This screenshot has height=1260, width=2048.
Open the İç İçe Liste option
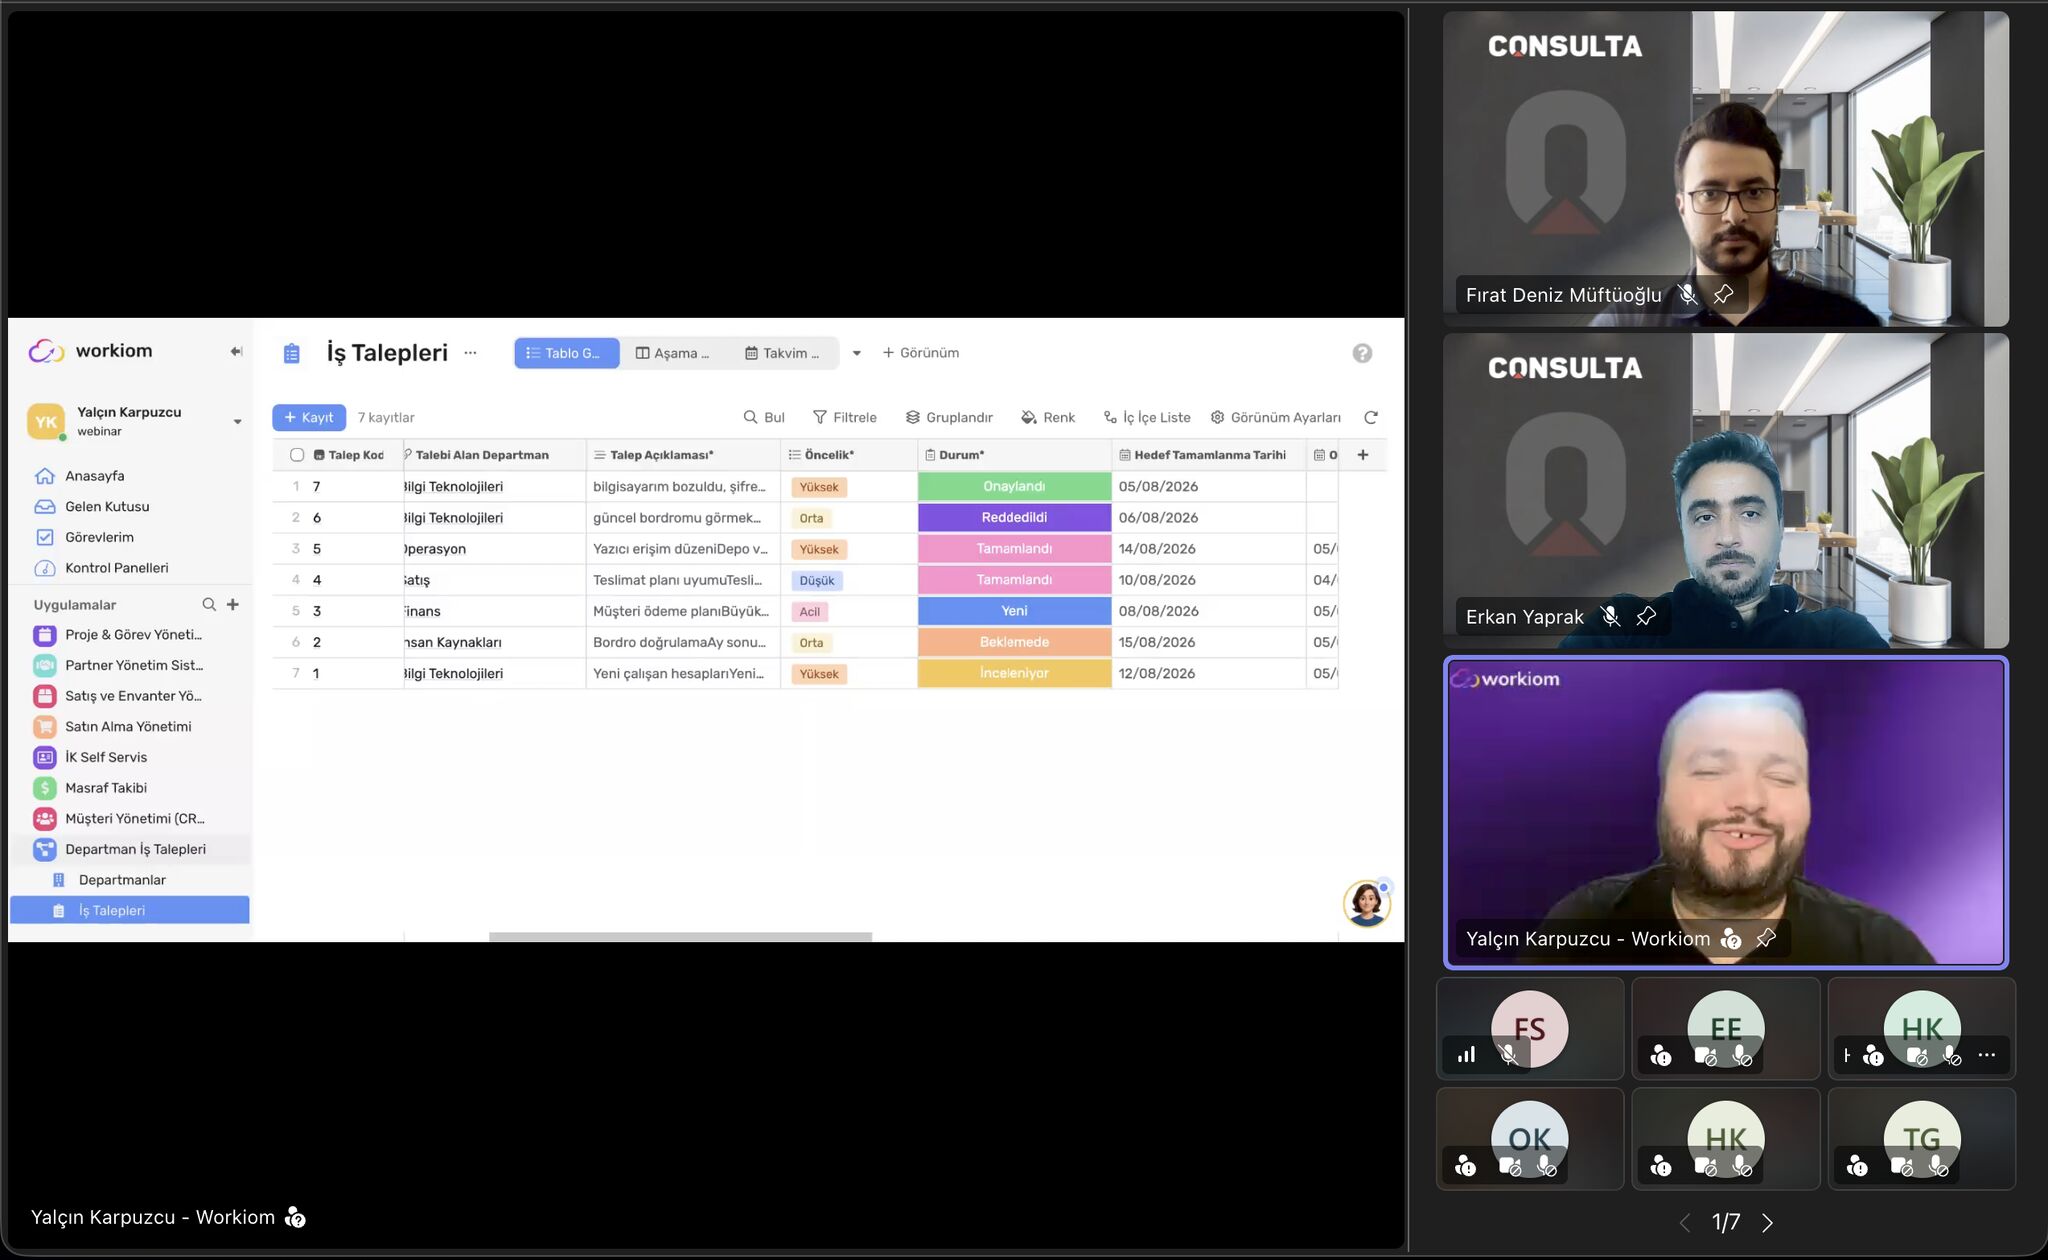tap(1147, 417)
